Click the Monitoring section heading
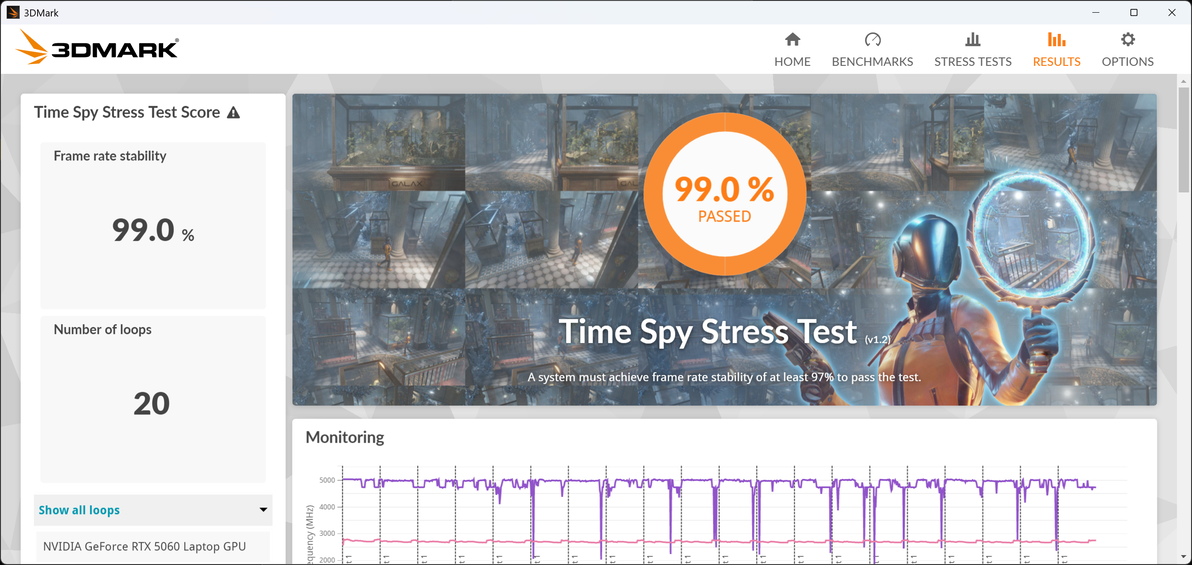Viewport: 1192px width, 565px height. (x=344, y=437)
